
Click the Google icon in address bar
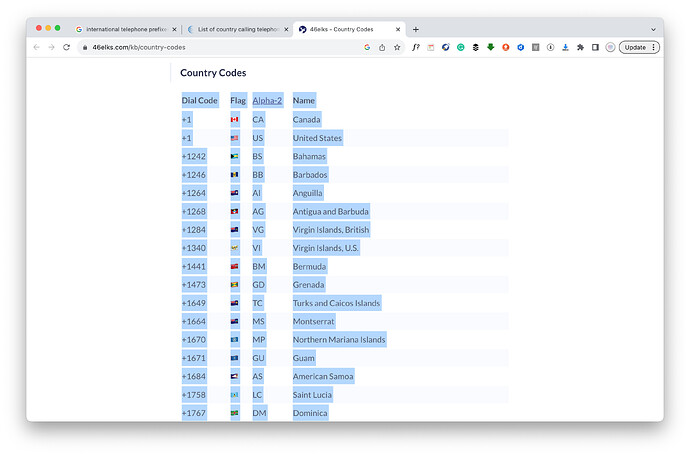pos(367,47)
